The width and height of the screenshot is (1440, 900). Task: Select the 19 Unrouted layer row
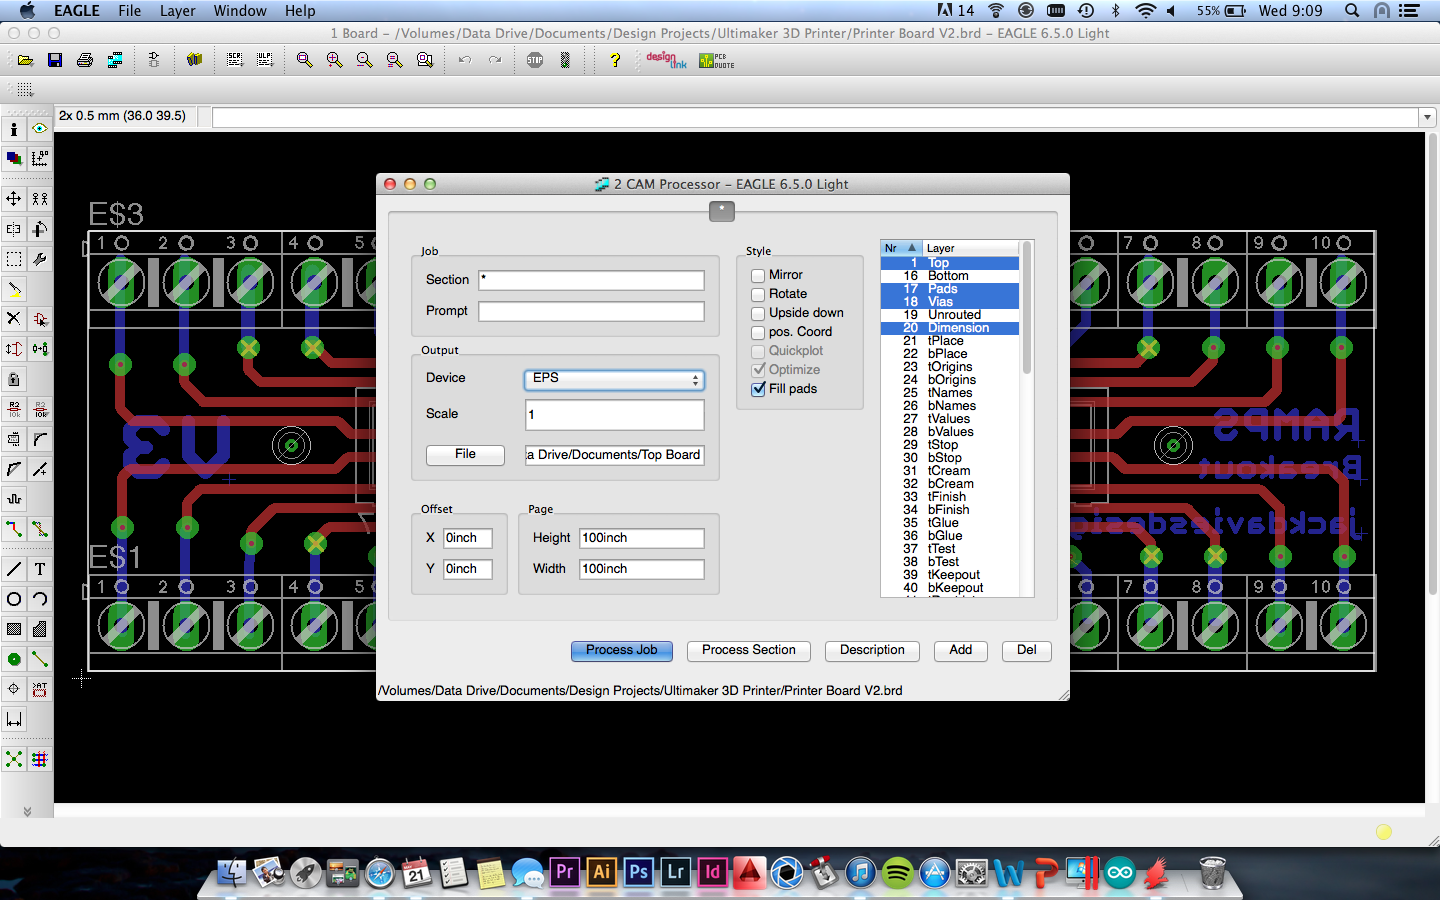coord(950,315)
